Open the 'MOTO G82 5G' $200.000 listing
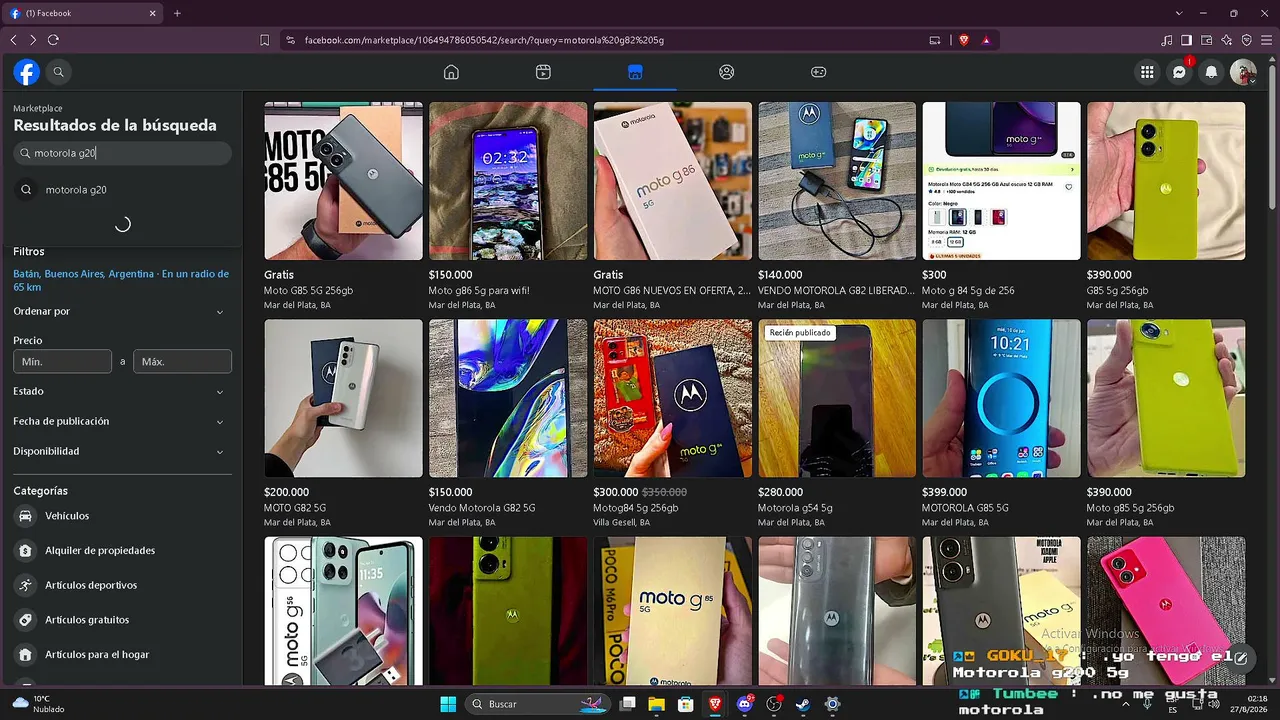 [x=343, y=424]
